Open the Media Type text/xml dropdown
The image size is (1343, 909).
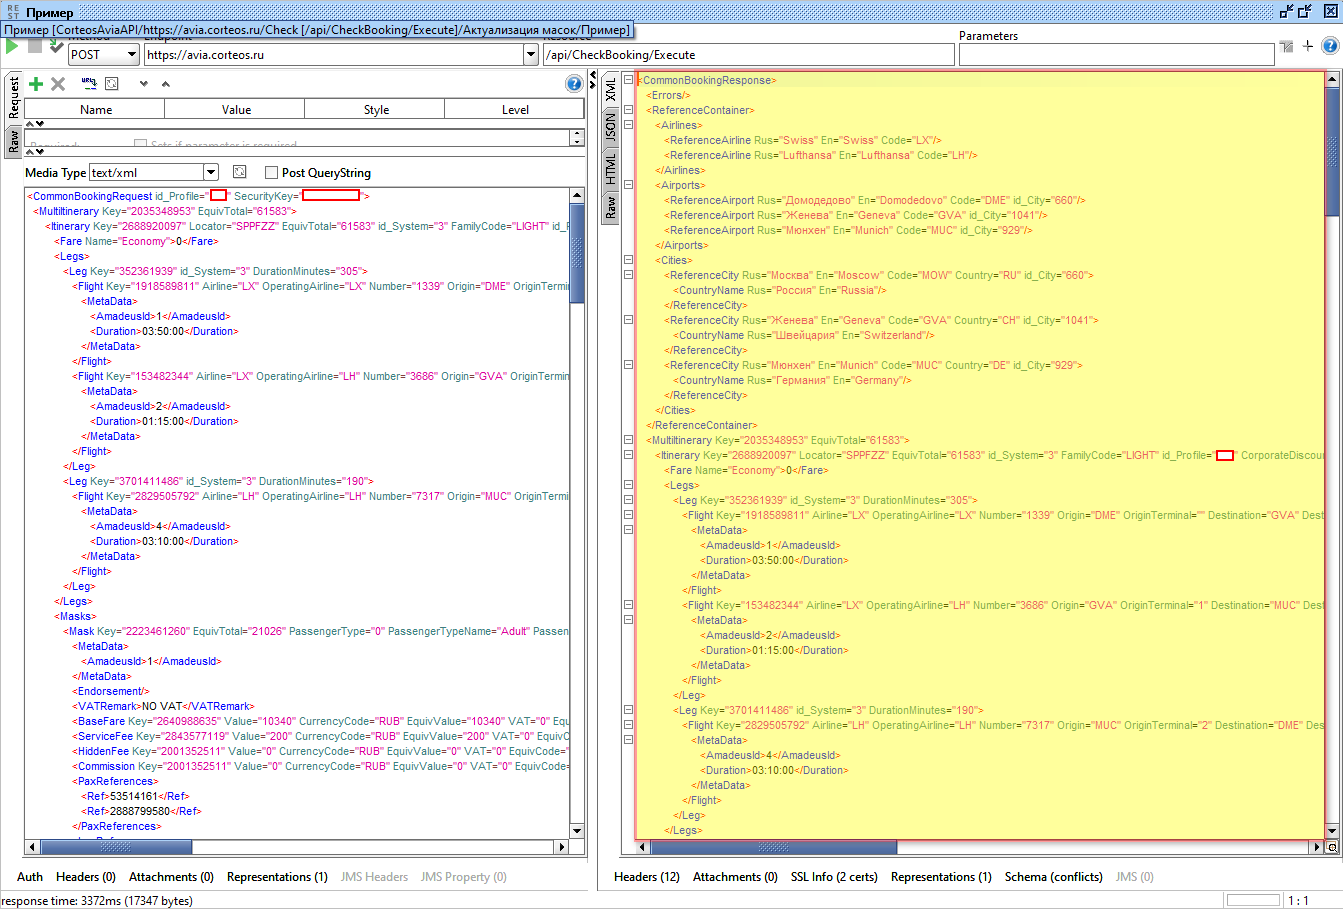(210, 173)
